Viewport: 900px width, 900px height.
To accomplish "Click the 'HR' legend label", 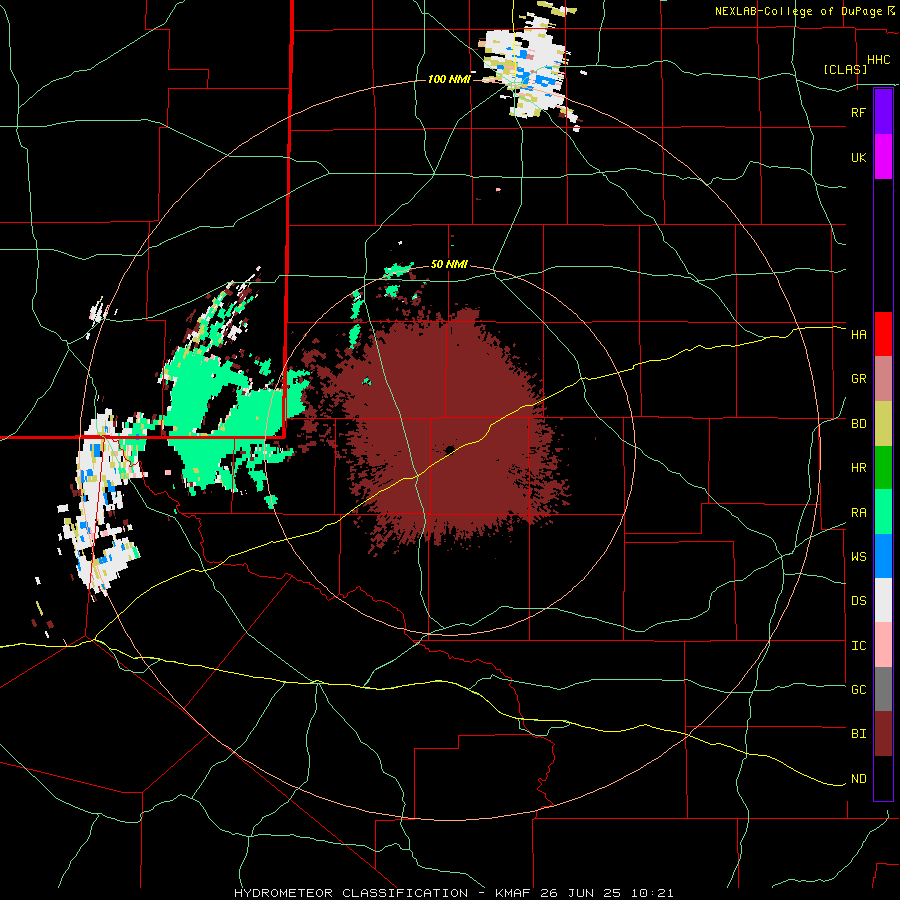I will tap(858, 468).
